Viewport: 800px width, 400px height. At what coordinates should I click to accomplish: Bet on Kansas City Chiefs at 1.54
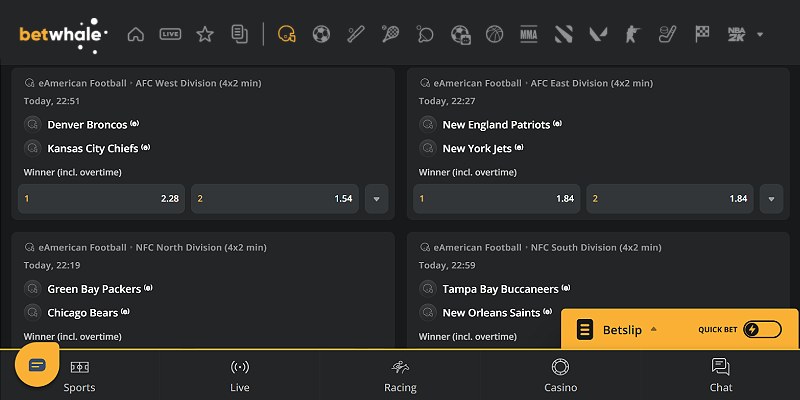point(275,199)
